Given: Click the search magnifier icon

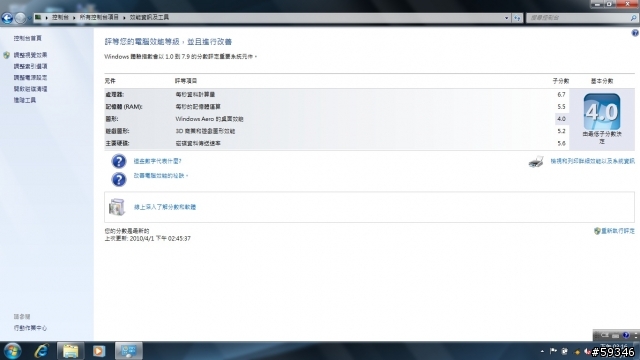Looking at the screenshot, I should click(x=633, y=18).
